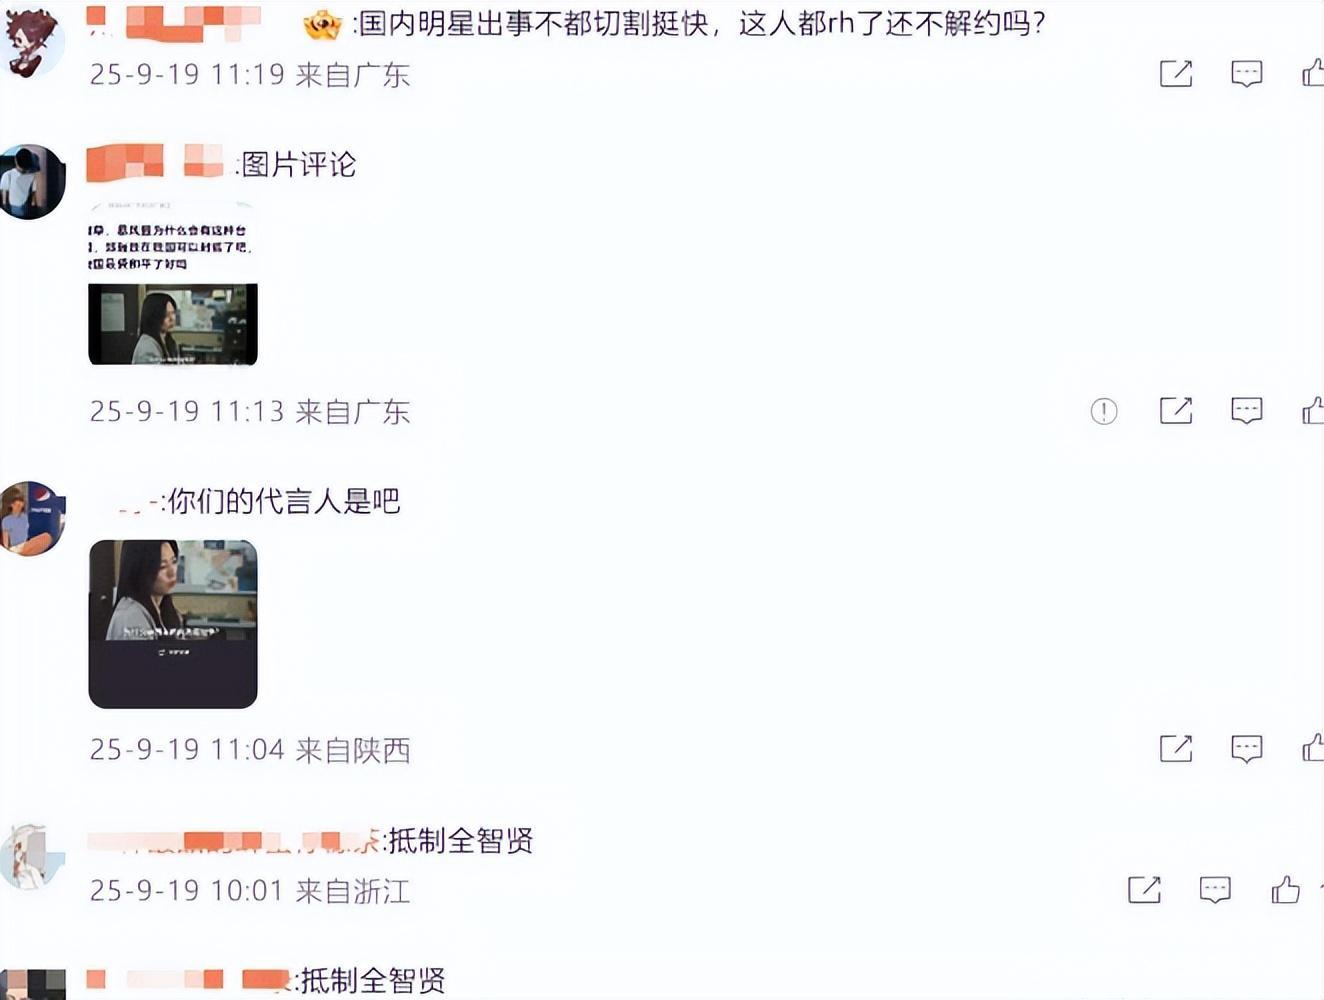Screen dimensions: 1324x1000
Task: Like the comment from 陕西 at 11:04
Action: click(1313, 748)
